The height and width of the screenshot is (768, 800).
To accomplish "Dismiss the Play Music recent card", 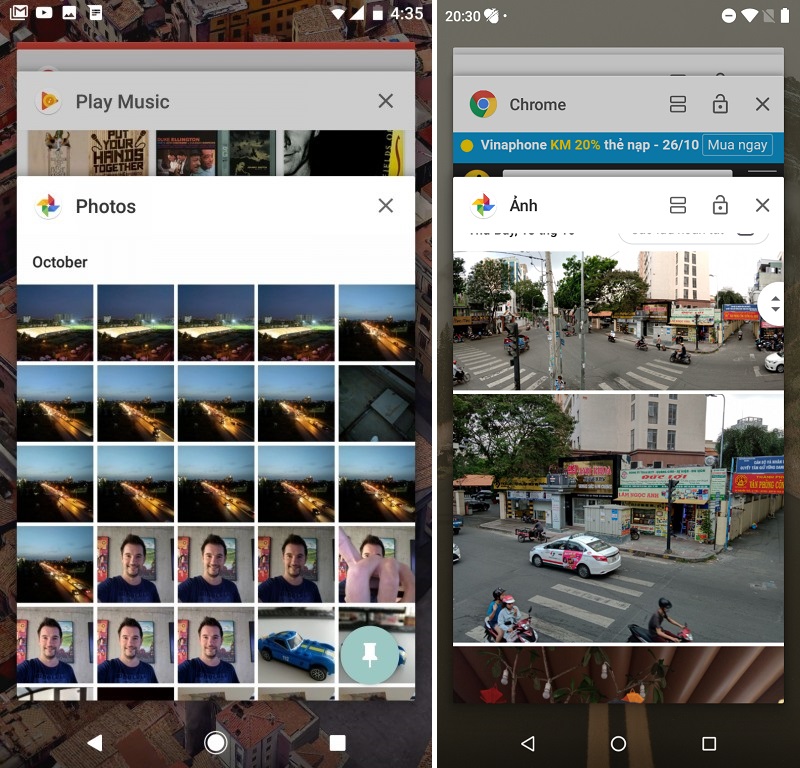I will tap(386, 101).
